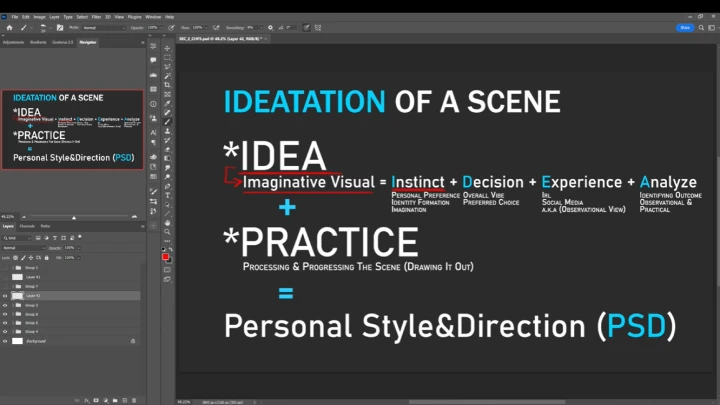Select the Pen tool
This screenshot has width=720, height=405.
167,186
